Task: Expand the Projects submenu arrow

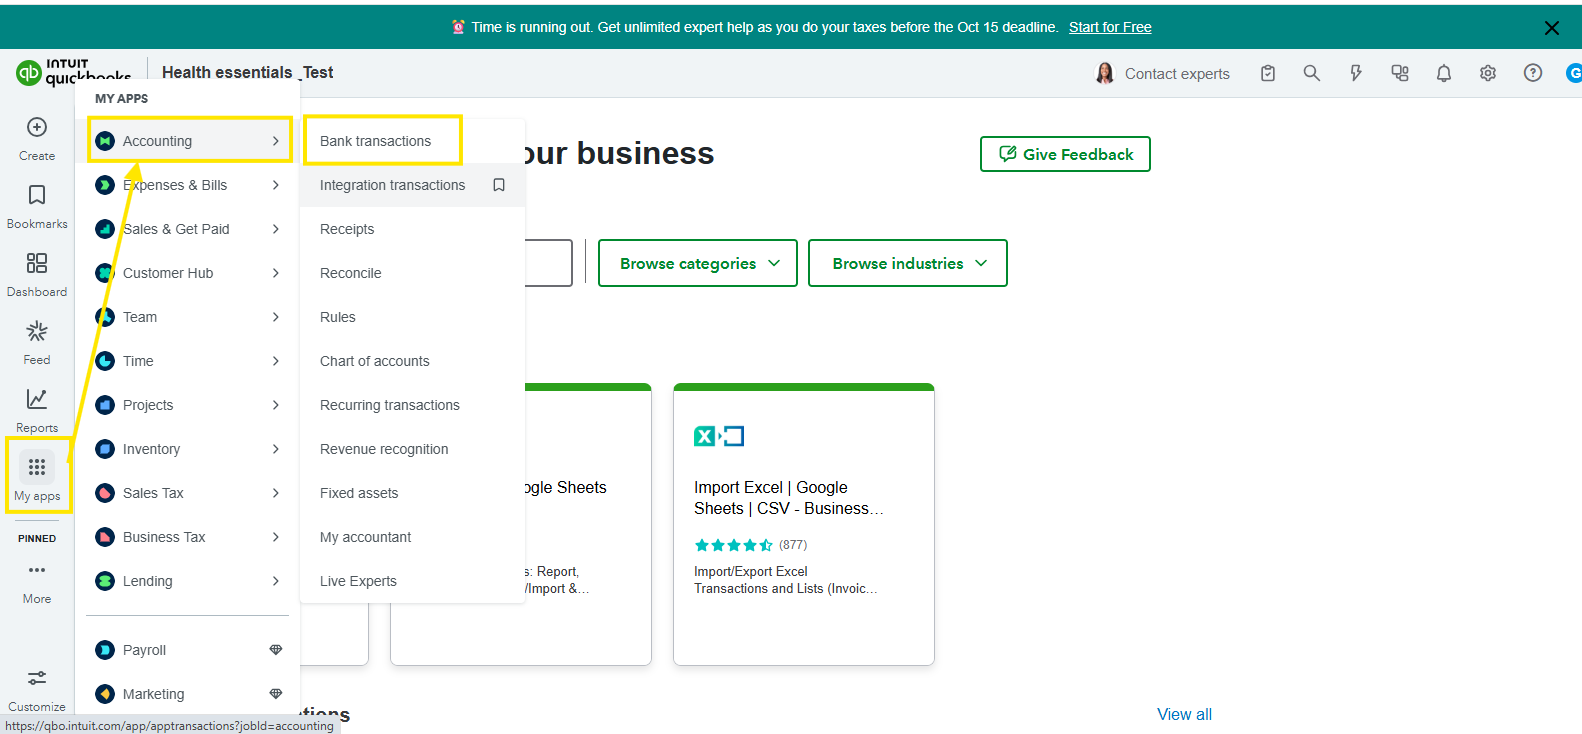Action: (276, 405)
